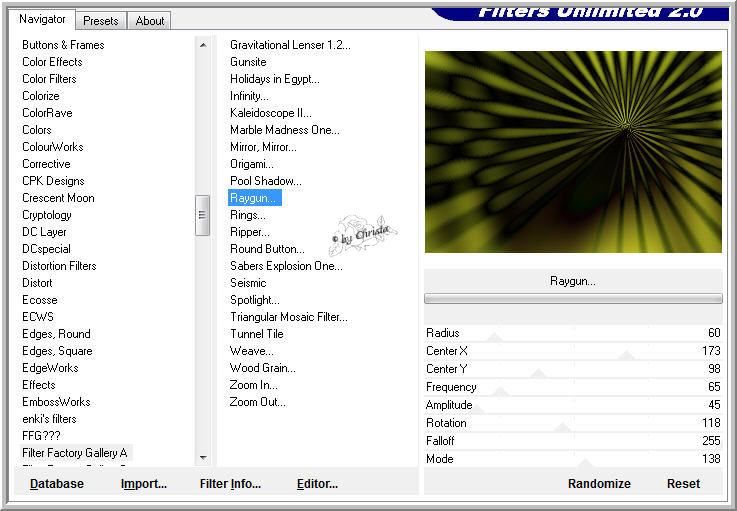Viewport: 737px width, 511px height.
Task: Click the Amplitude slider handle
Action: [x=477, y=409]
